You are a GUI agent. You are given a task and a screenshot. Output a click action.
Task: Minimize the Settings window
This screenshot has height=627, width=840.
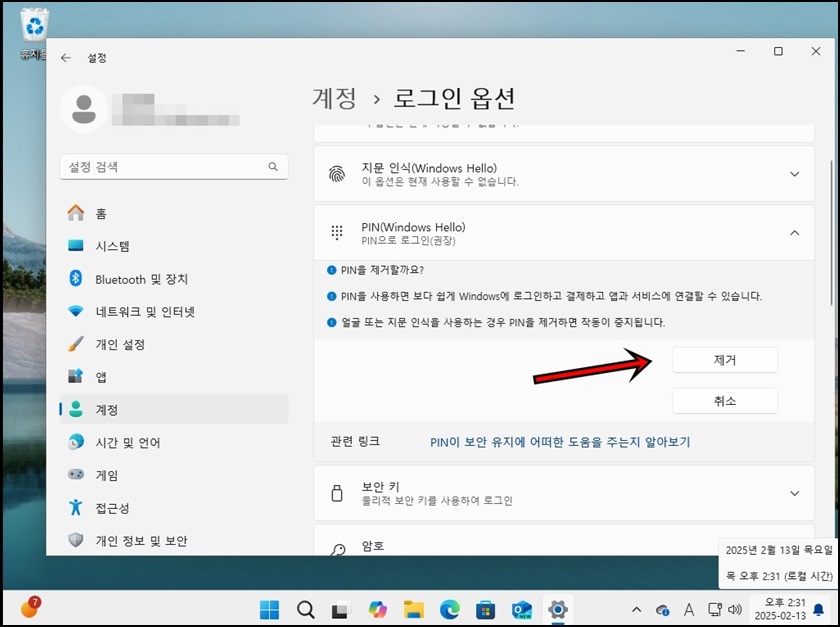pyautogui.click(x=741, y=51)
